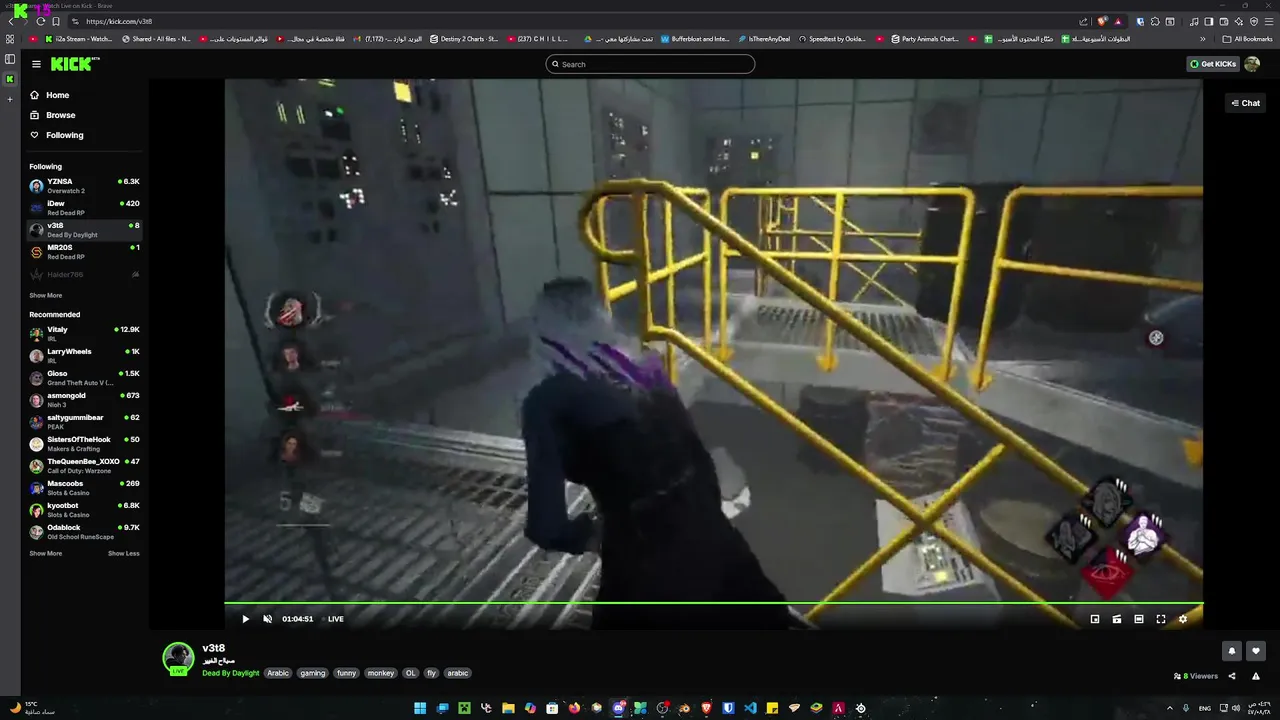Image resolution: width=1280 pixels, height=720 pixels.
Task: Open Vitaly recommended channel
Action: [84, 334]
